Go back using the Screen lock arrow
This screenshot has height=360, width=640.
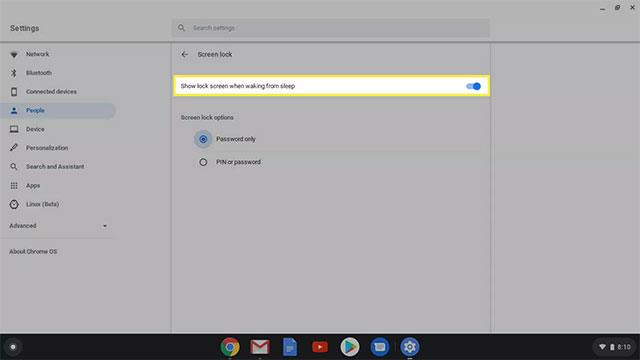(x=184, y=54)
